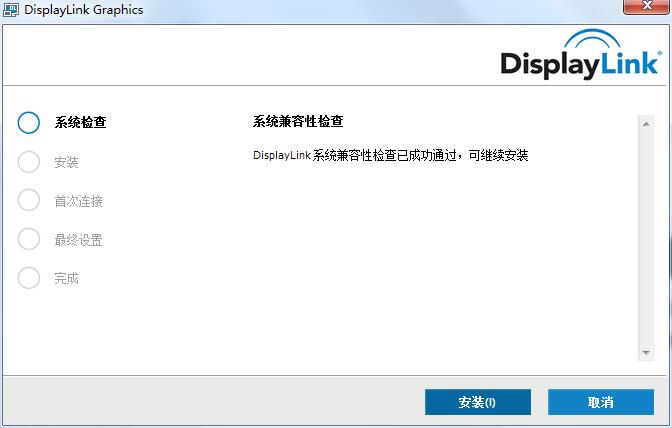The image size is (672, 428).
Task: Select the 完成 step label
Action: point(66,279)
